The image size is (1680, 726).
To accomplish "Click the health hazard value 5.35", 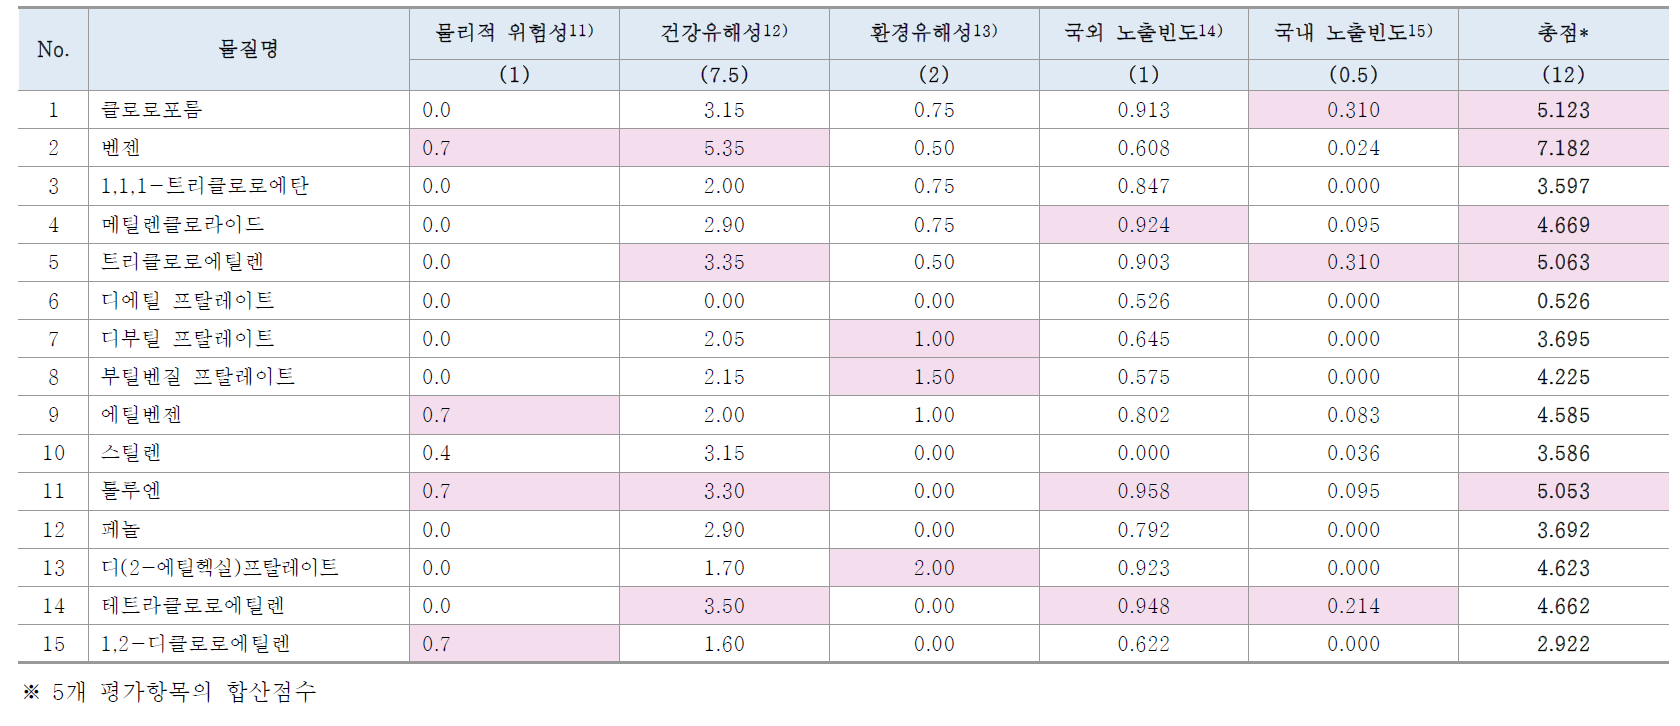I will click(x=724, y=148).
